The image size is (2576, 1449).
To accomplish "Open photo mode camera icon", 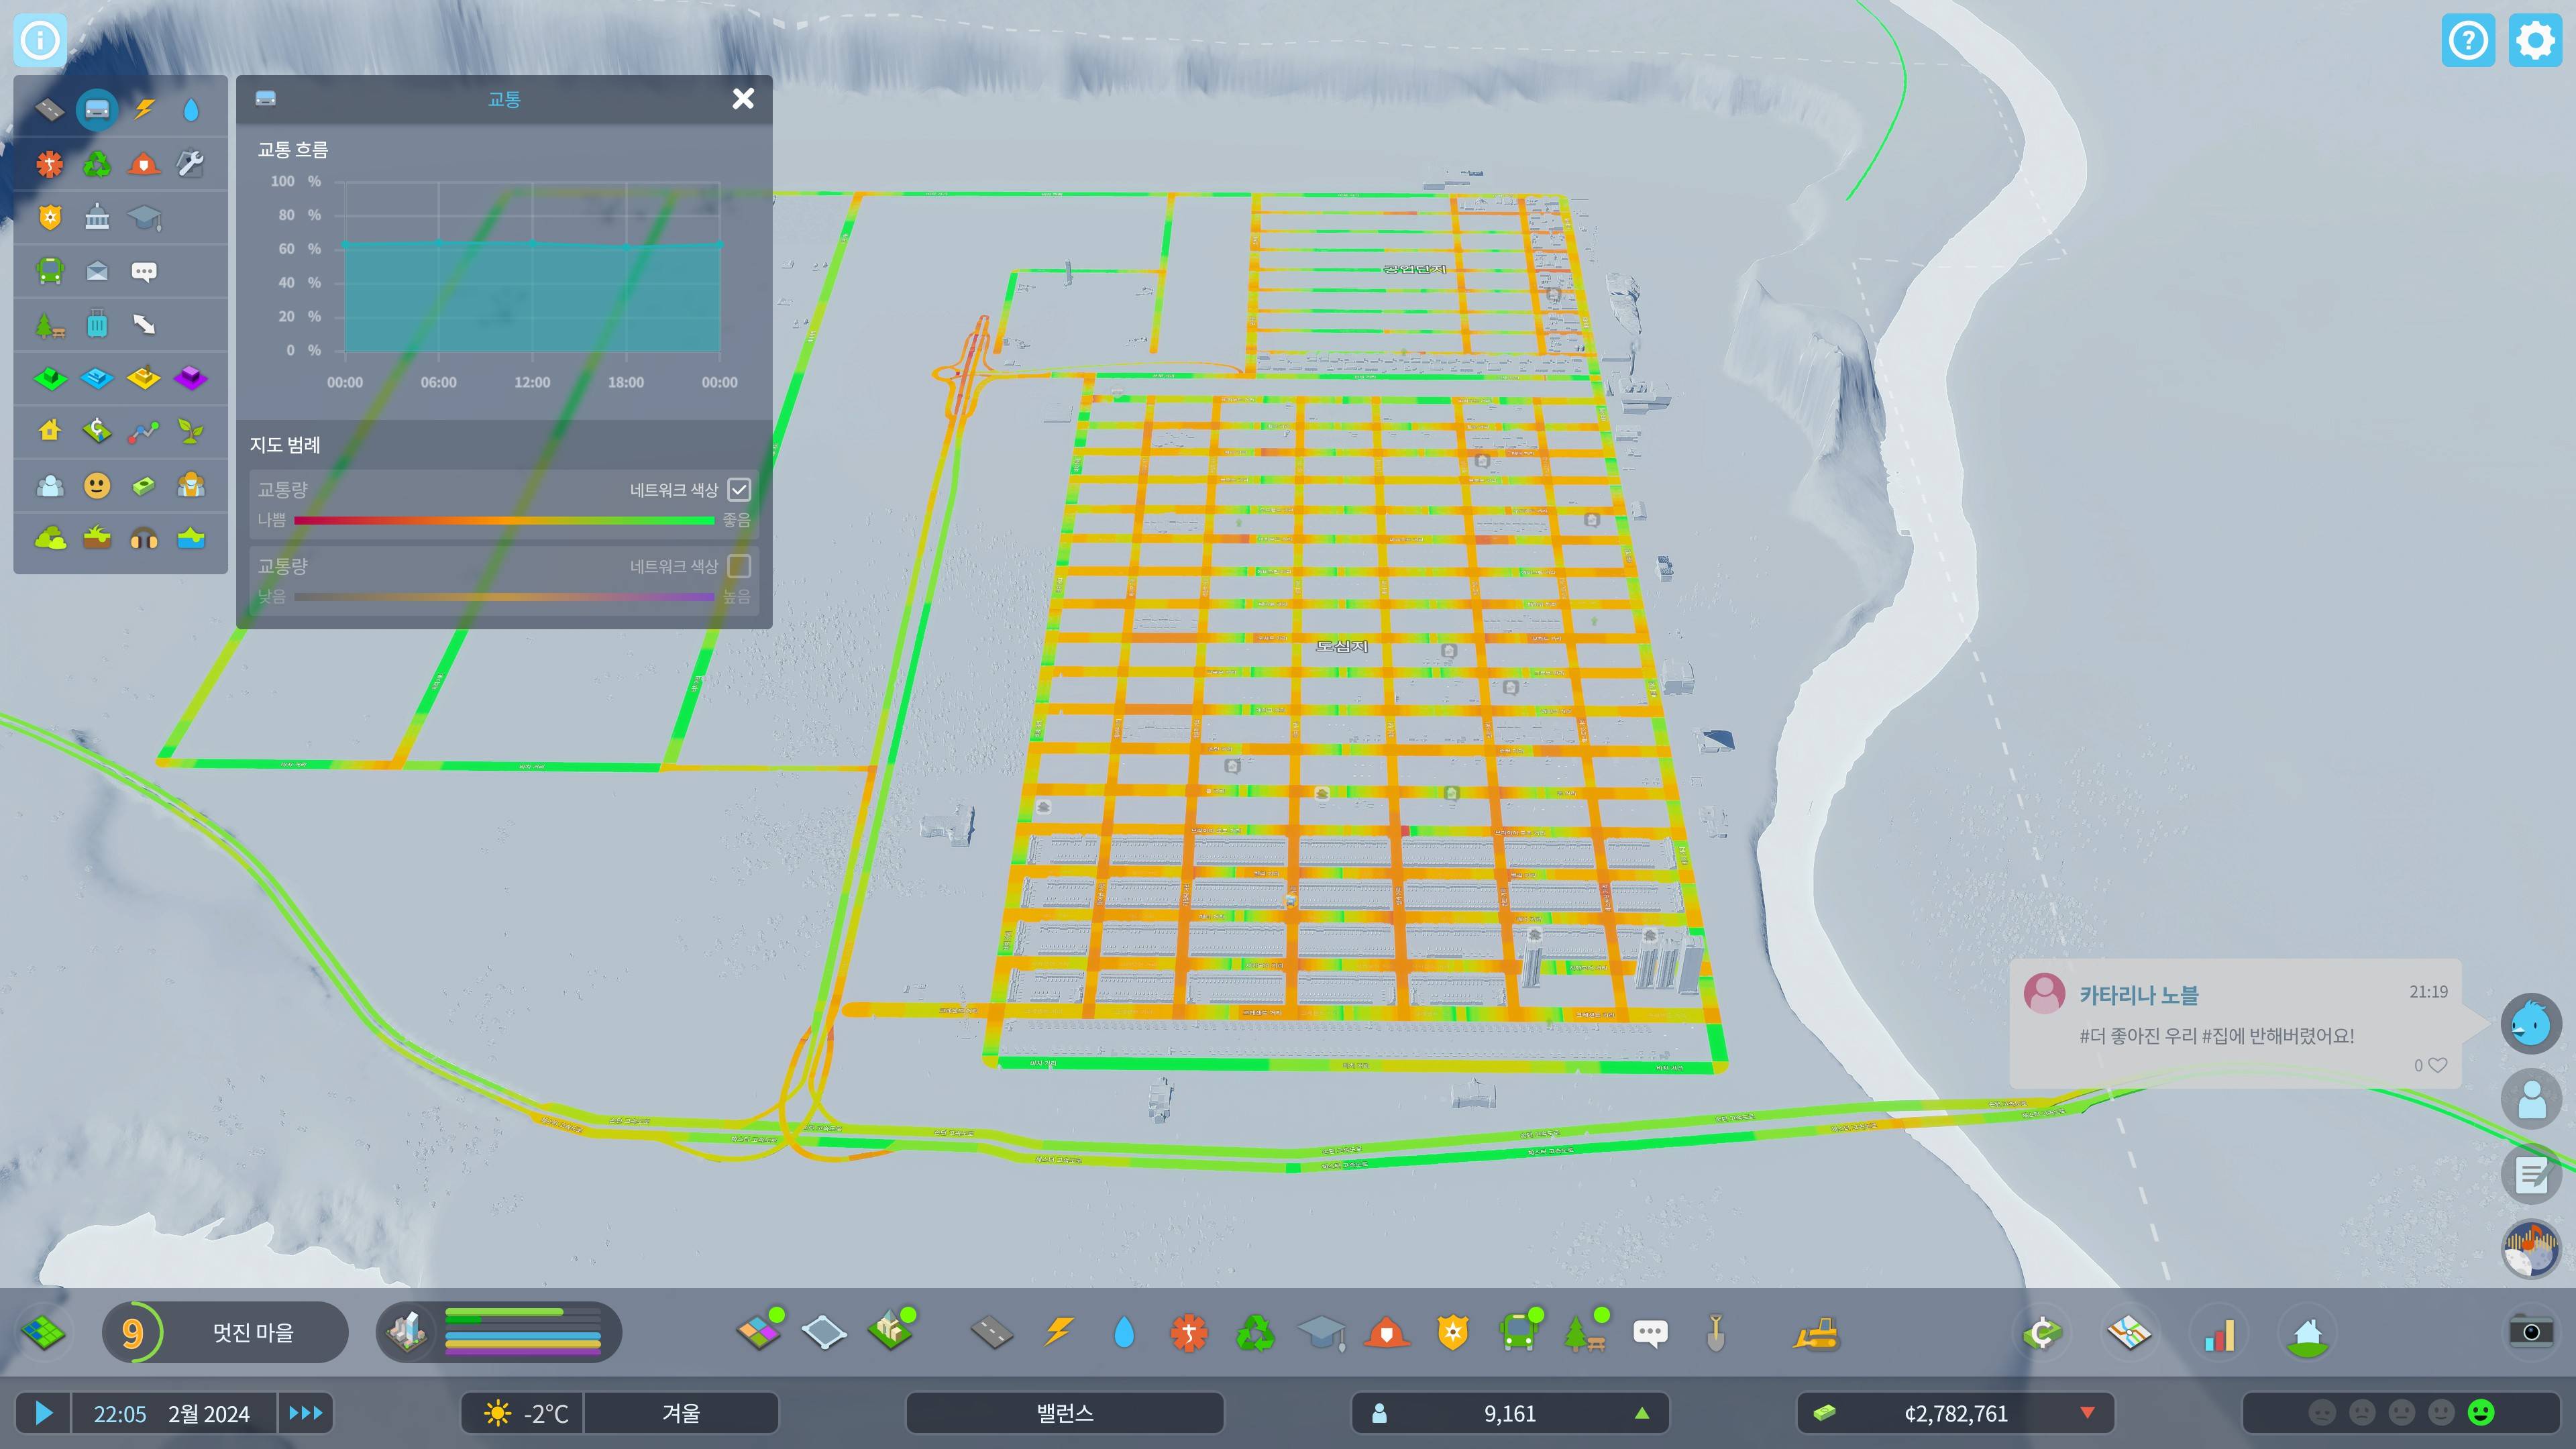I will (2530, 1332).
